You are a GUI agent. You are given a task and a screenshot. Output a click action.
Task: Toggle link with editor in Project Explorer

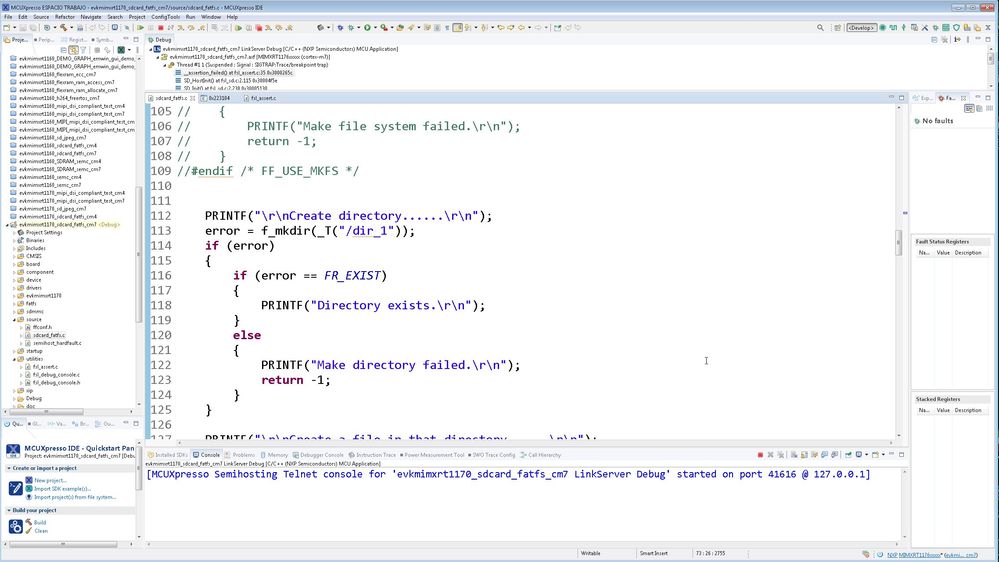[x=74, y=50]
